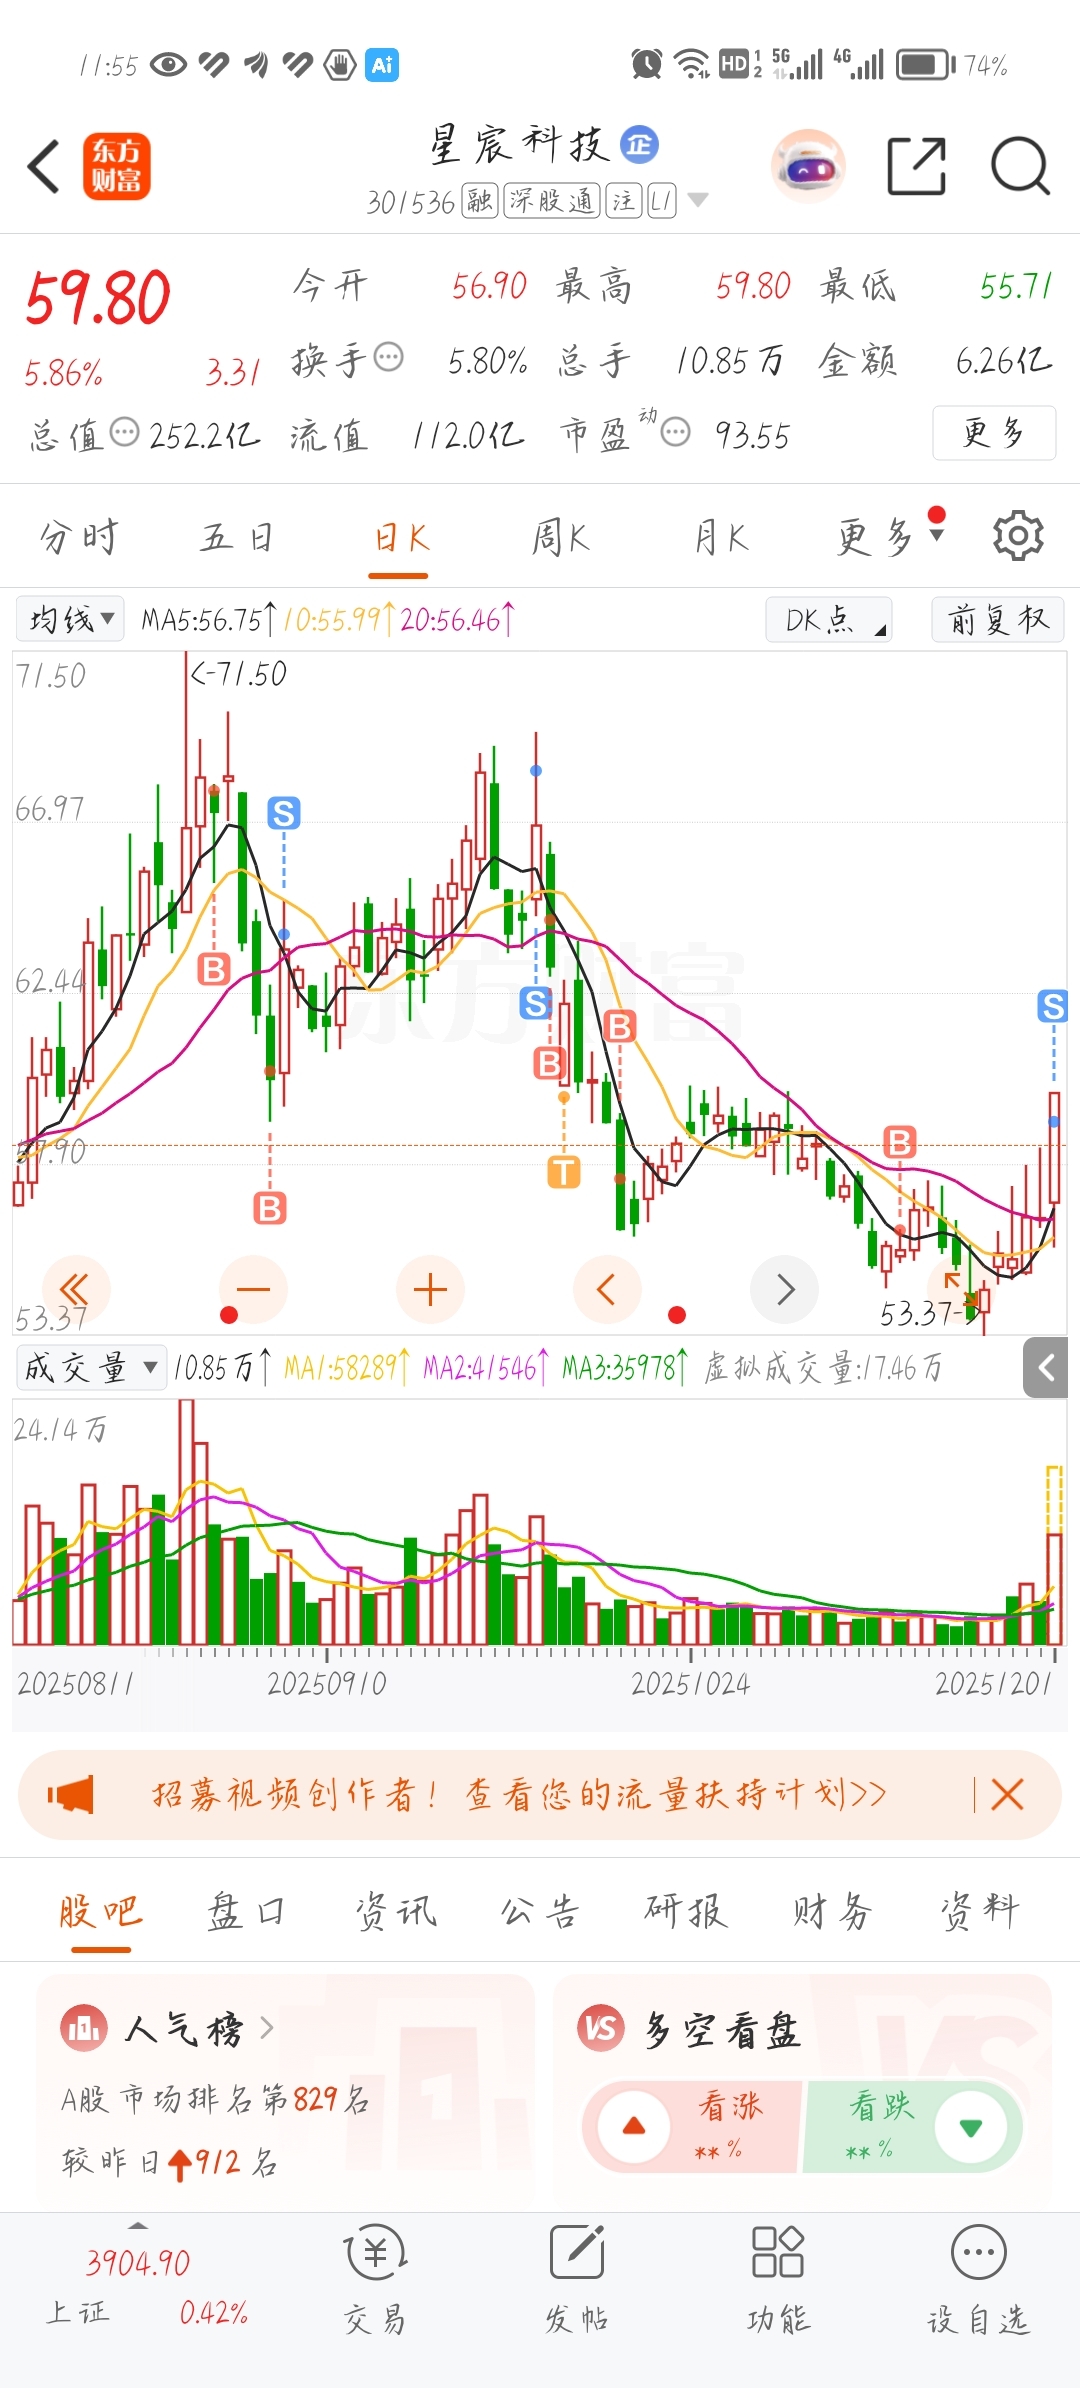The width and height of the screenshot is (1080, 2388).
Task: Tap 更多 button in quote panel
Action: click(x=994, y=433)
